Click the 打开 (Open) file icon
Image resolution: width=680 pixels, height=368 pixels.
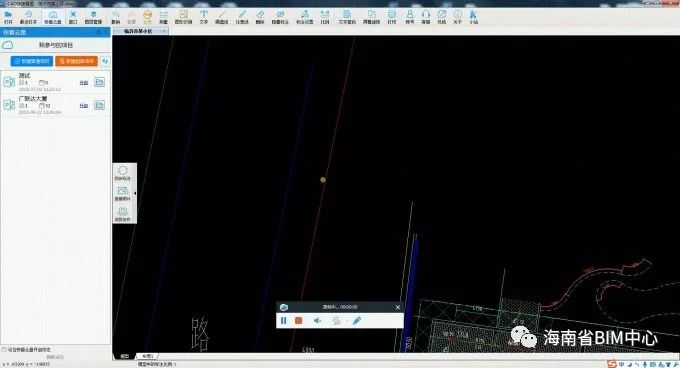point(8,17)
